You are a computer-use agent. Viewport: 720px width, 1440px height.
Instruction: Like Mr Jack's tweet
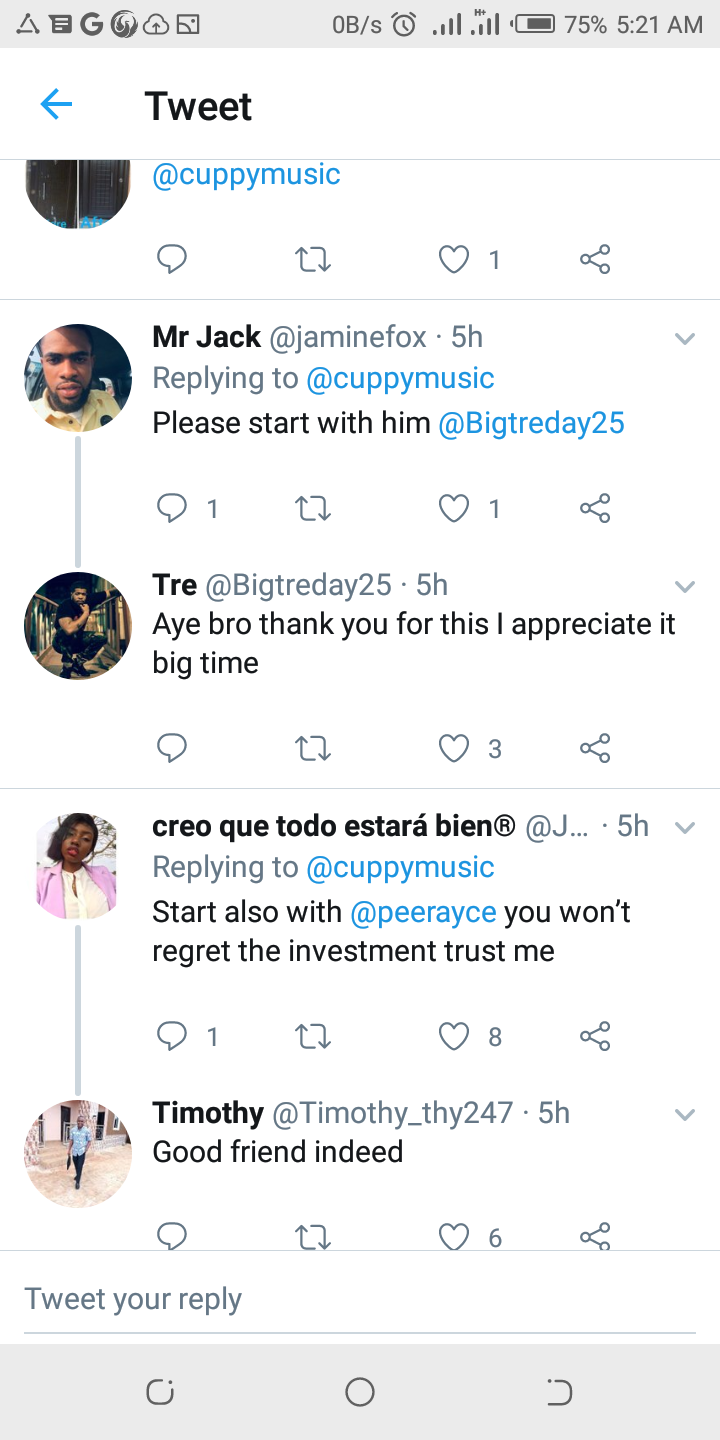click(455, 509)
